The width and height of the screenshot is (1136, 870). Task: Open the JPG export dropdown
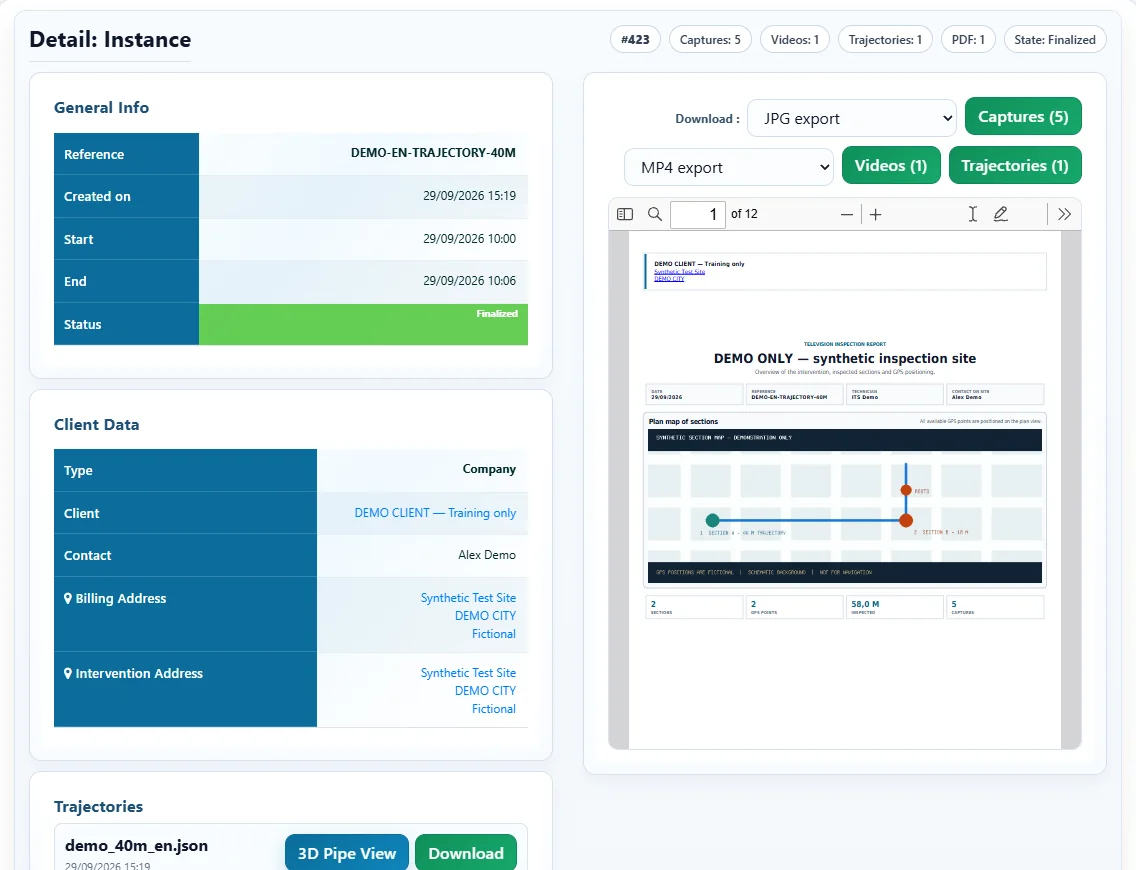click(x=852, y=118)
